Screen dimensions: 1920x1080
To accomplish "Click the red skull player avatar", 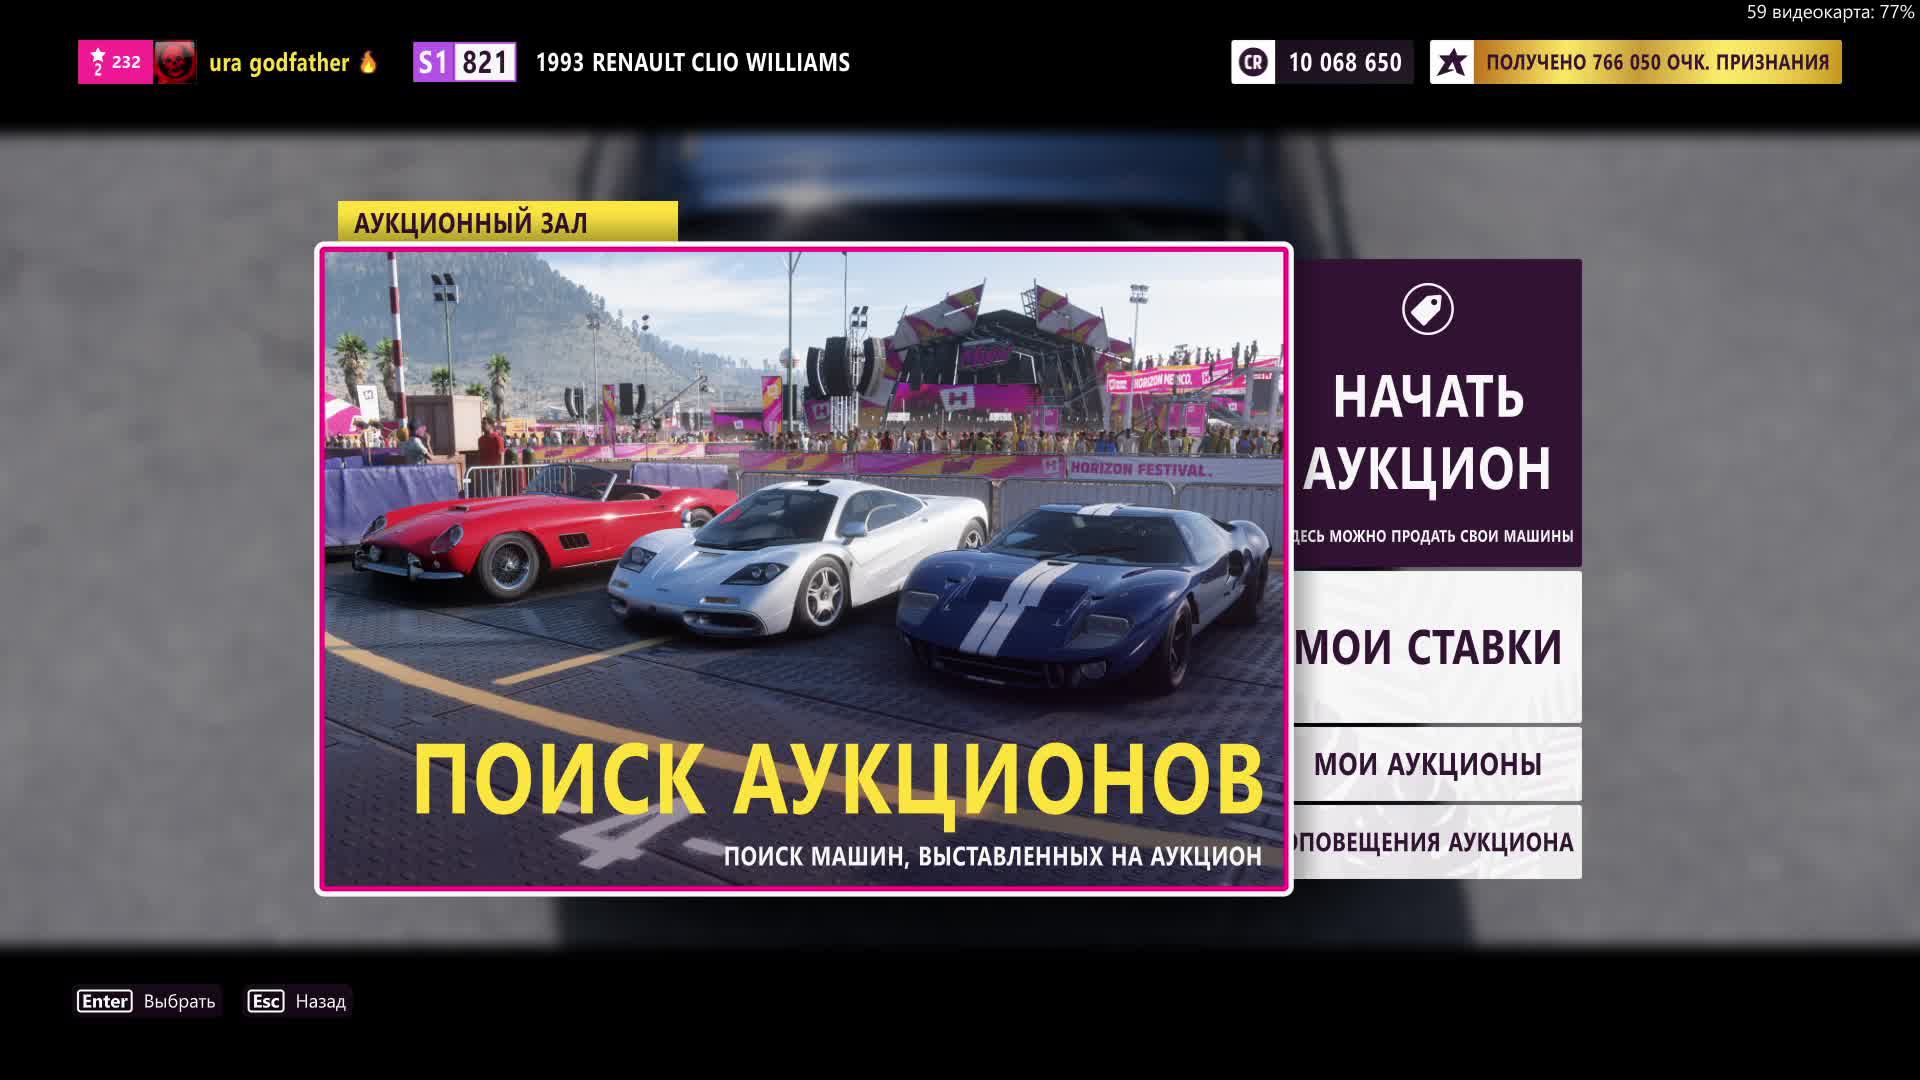I will click(x=175, y=62).
